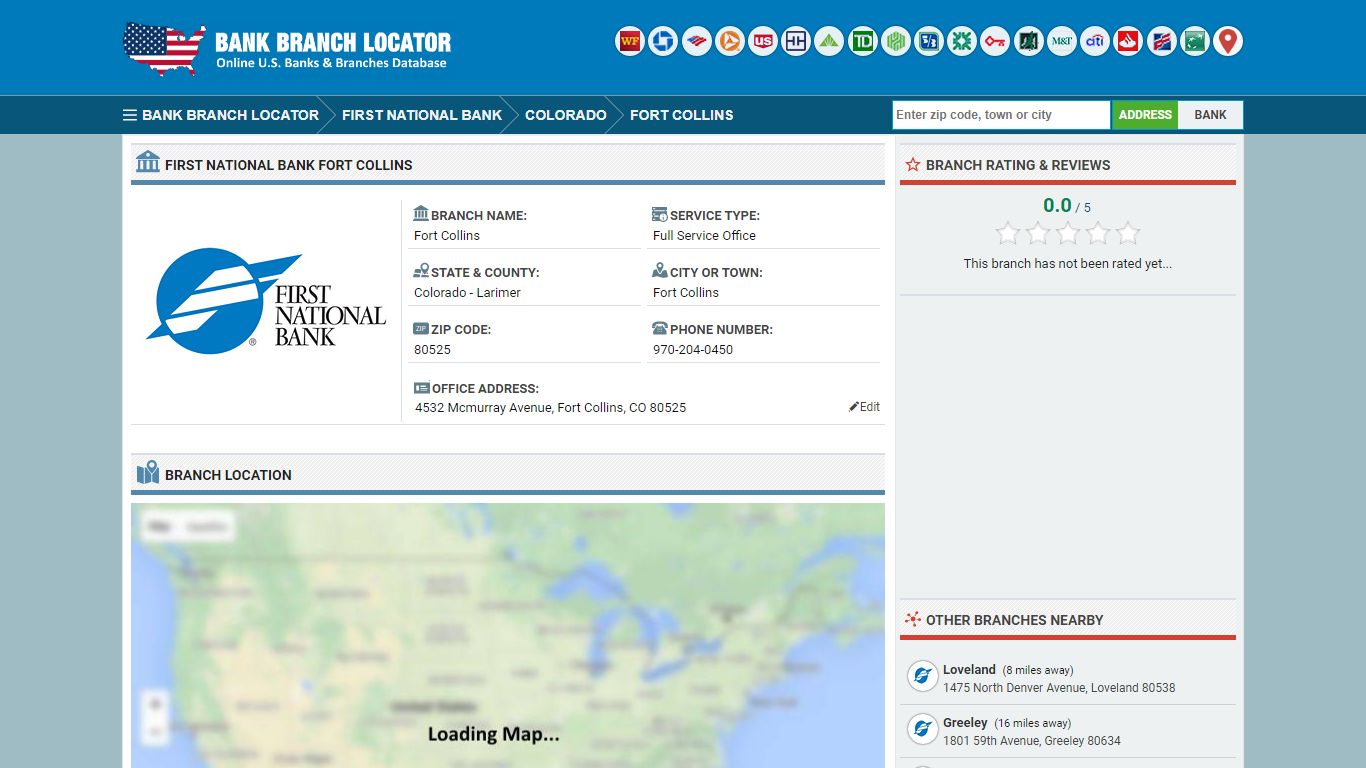Click the Bank Branch Locator site title
Screen dimensions: 1366x768
(x=333, y=42)
